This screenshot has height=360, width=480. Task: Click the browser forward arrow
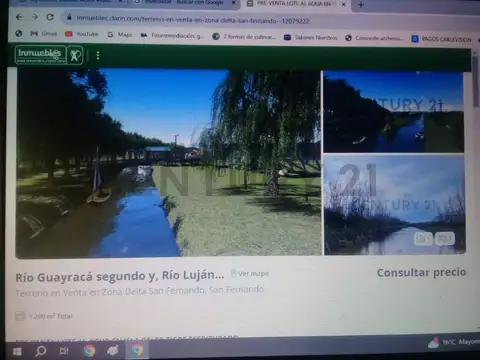(34, 17)
